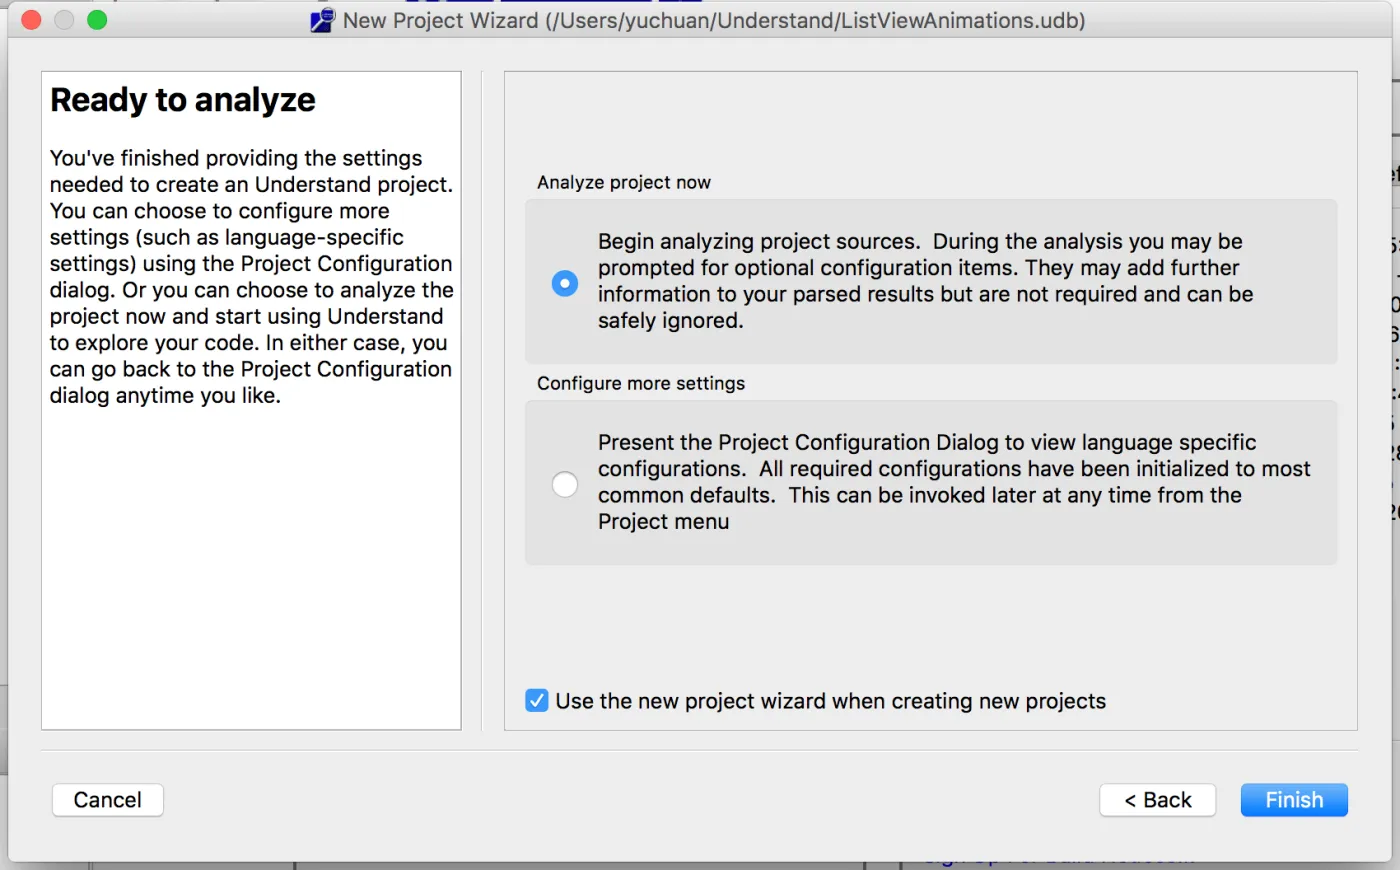1400x870 pixels.
Task: Click the window title showing ListViewAnimations.udb path
Action: 714,20
